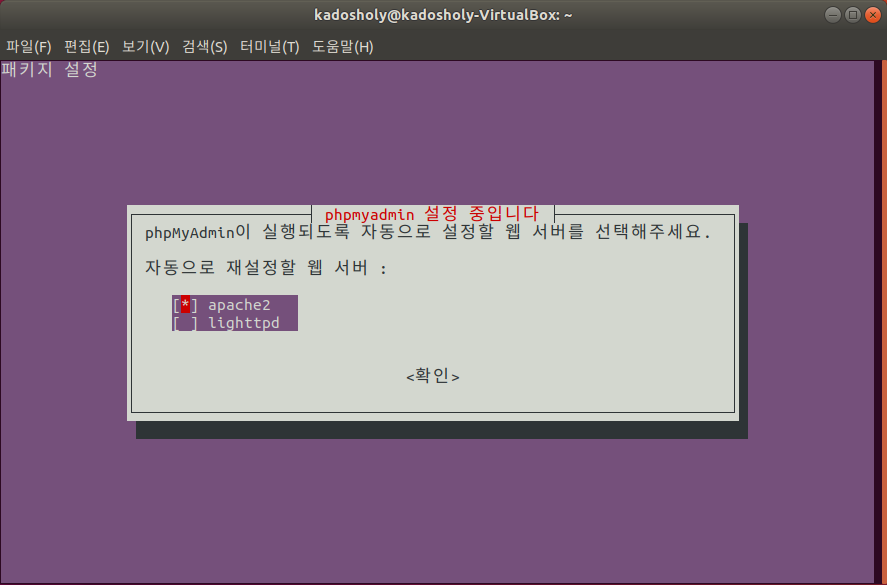This screenshot has height=585, width=887.
Task: Open the 보기(V) menu
Action: point(145,47)
